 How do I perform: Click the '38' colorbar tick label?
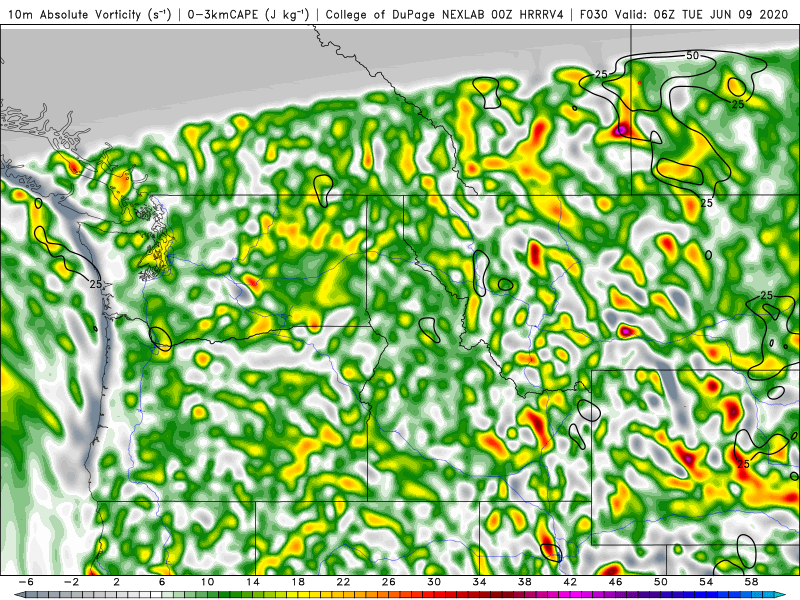point(525,582)
